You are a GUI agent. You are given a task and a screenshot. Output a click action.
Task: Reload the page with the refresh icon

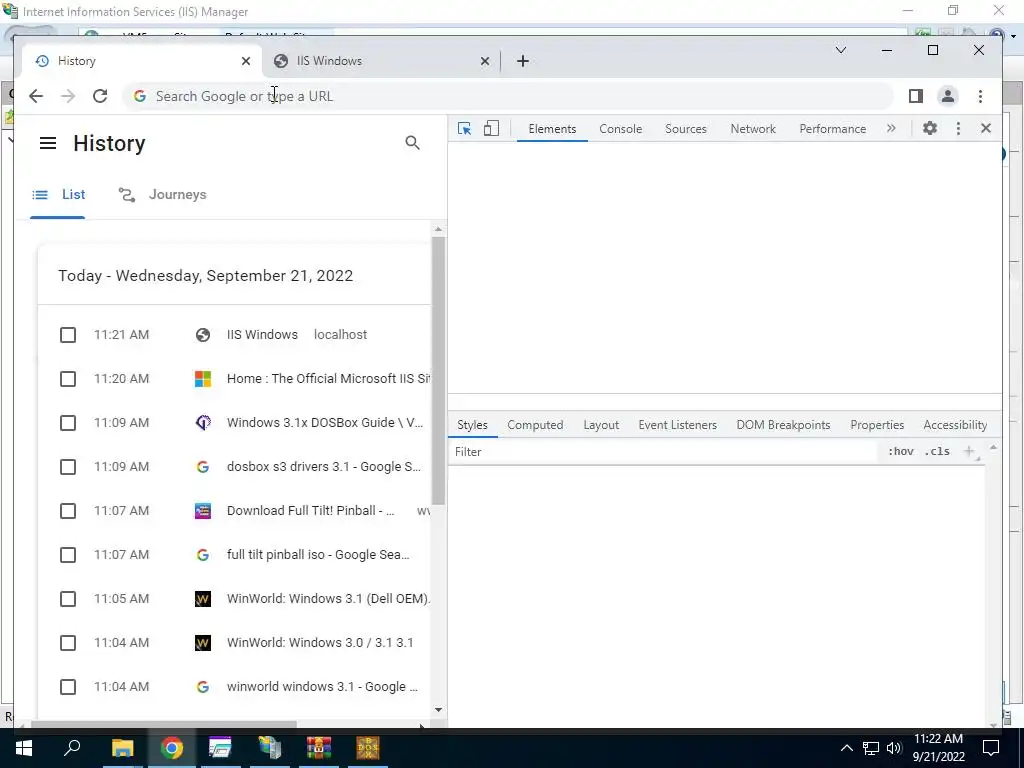100,96
